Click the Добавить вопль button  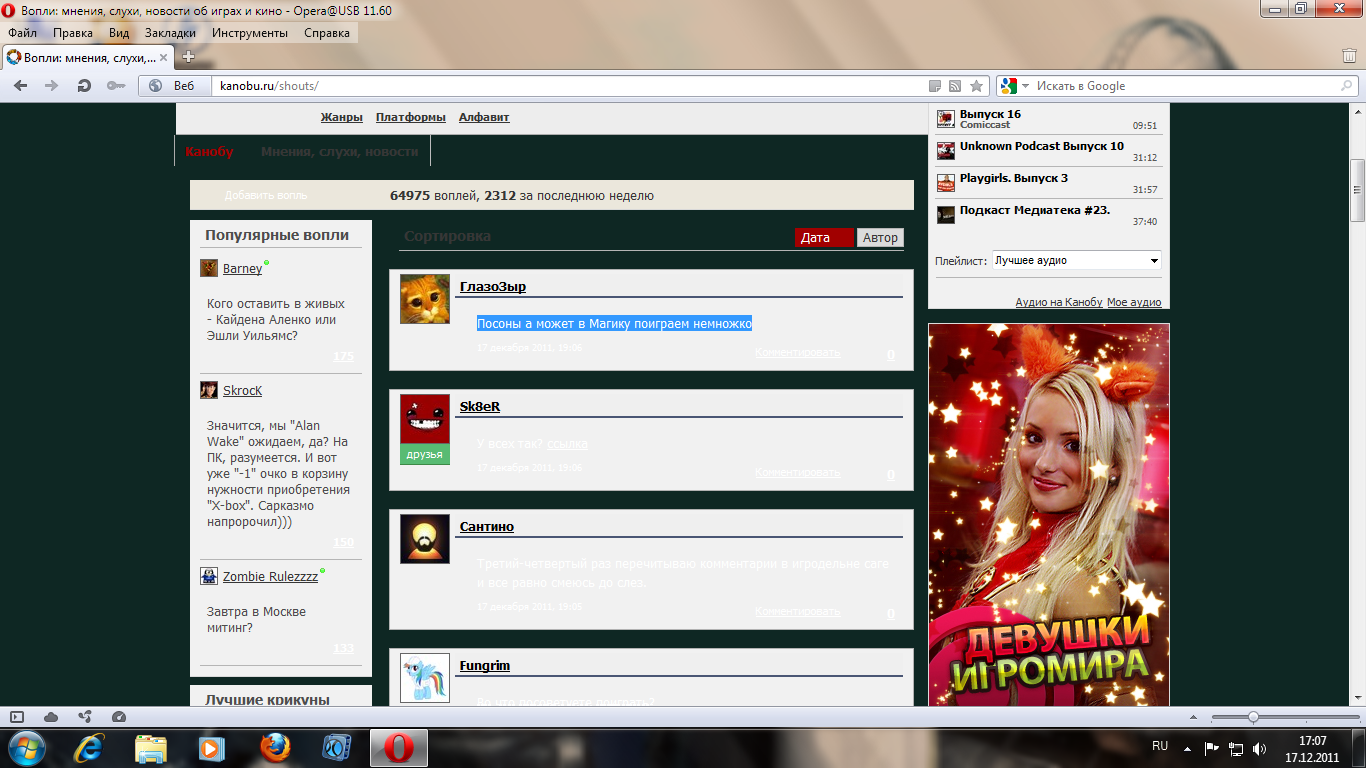pos(266,195)
